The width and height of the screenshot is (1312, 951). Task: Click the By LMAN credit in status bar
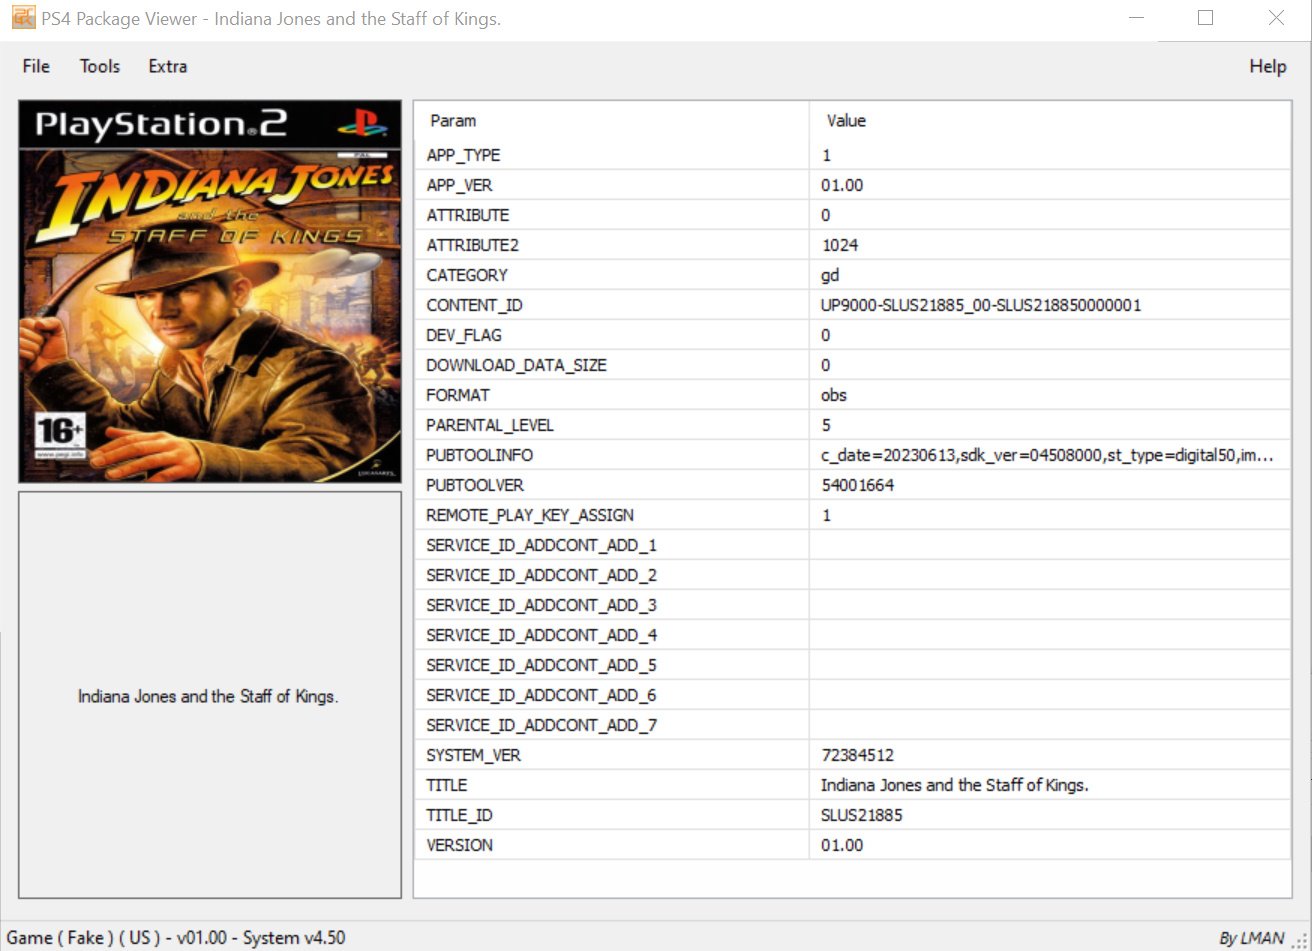[x=1252, y=938]
